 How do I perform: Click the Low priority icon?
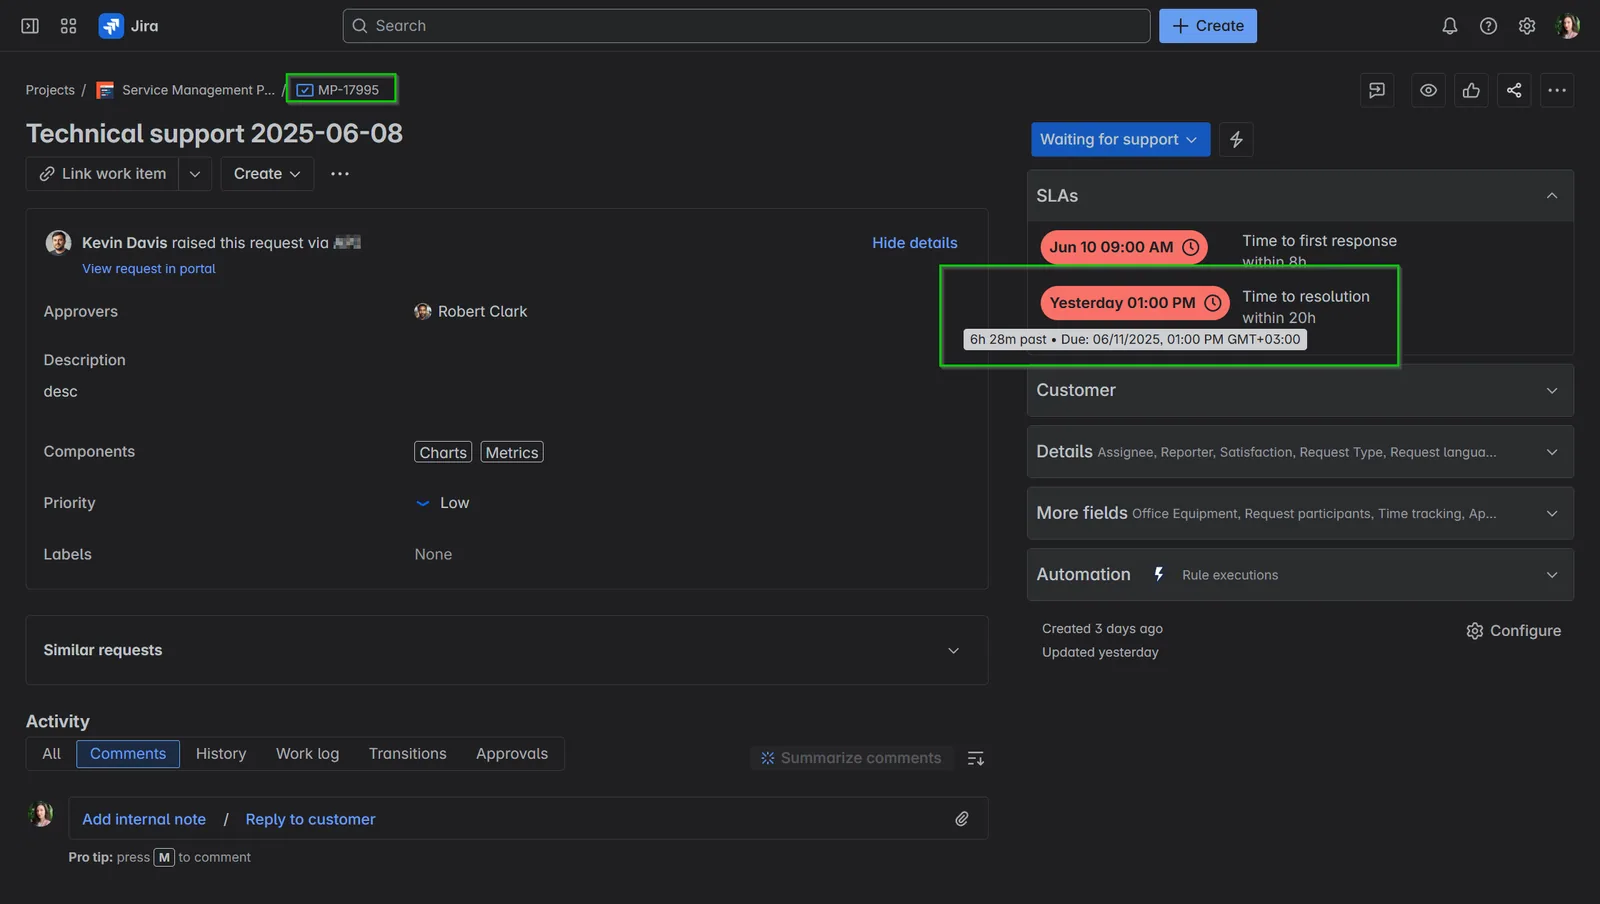point(422,503)
